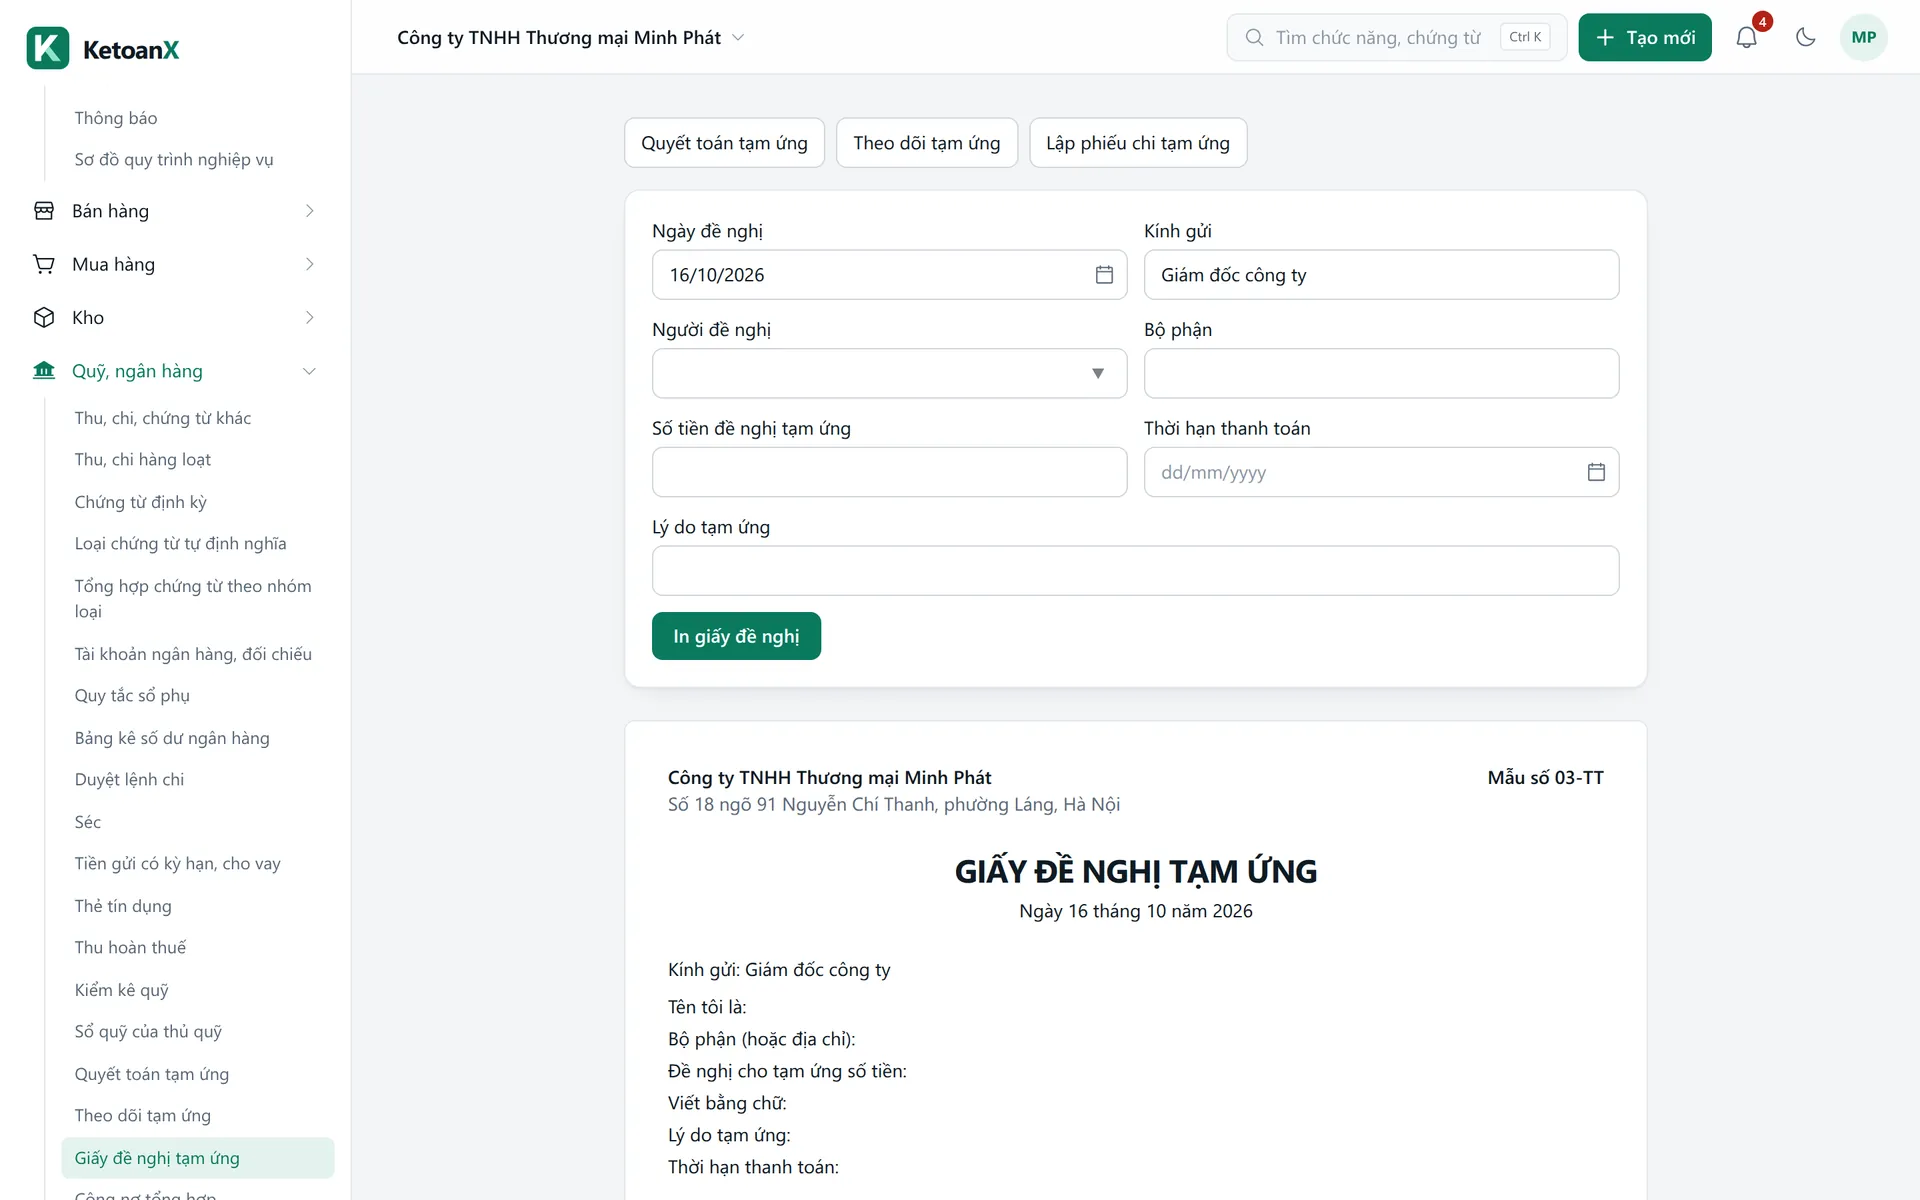Select Thu, chi, chứng từ khác

(163, 418)
